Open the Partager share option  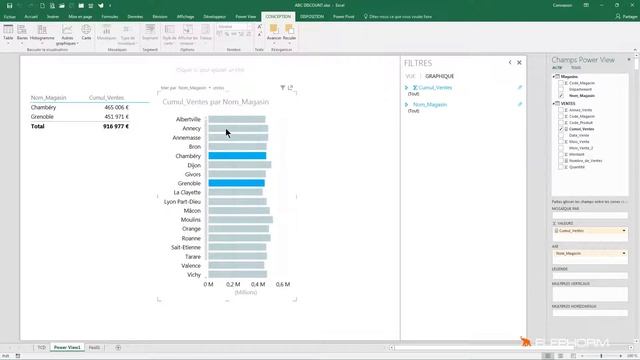click(x=627, y=17)
